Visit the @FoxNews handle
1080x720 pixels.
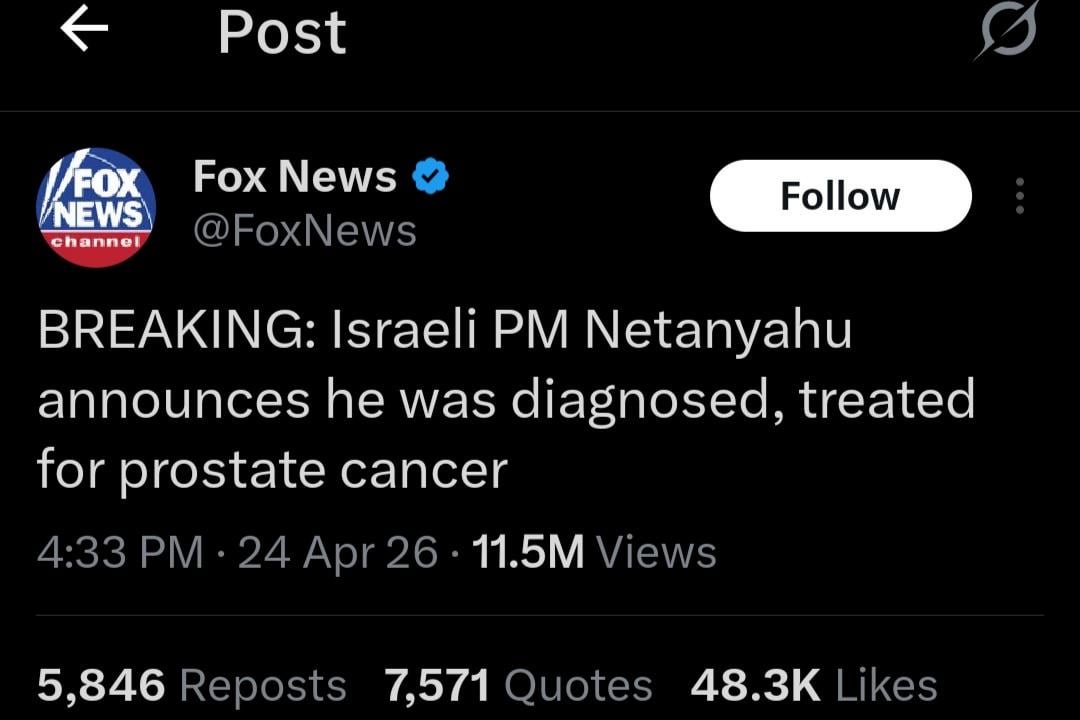tap(304, 231)
